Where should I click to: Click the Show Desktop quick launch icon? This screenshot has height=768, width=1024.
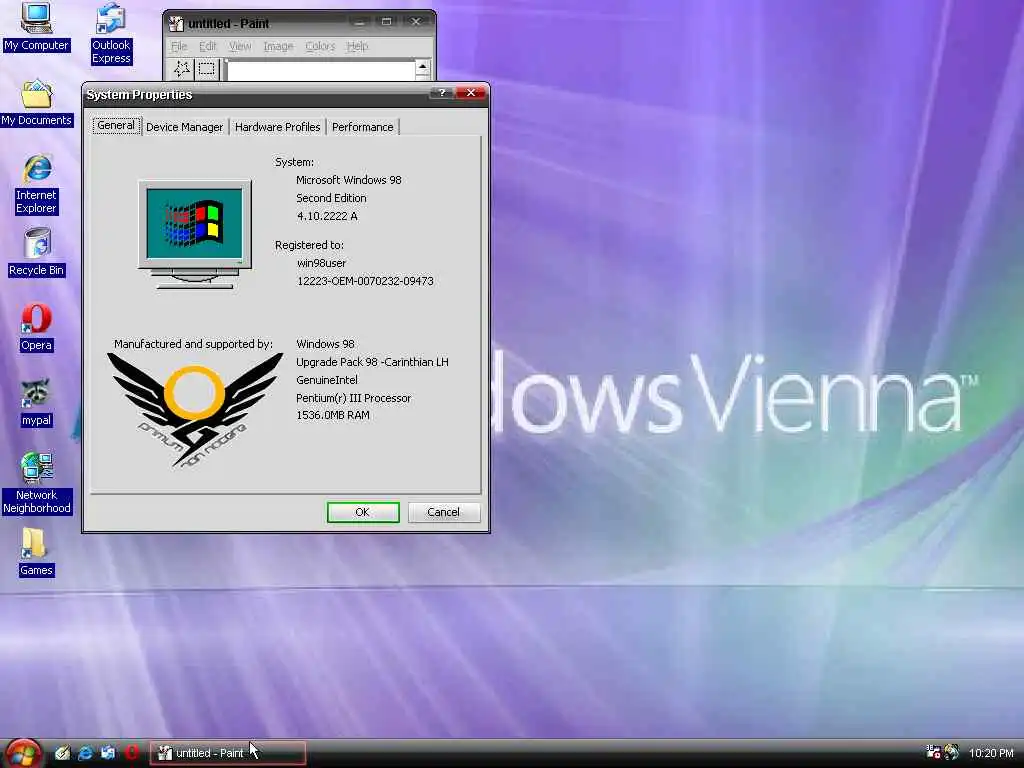[x=62, y=753]
